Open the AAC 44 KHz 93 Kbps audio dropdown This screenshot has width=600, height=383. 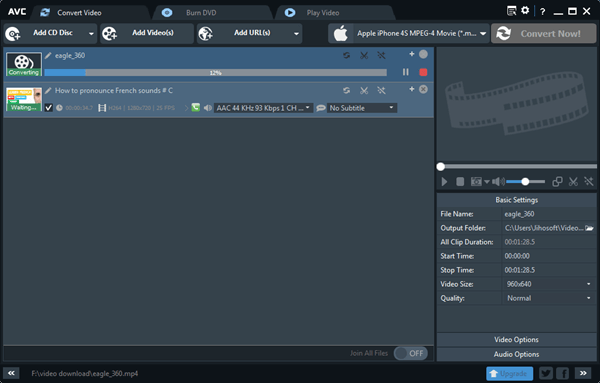coord(263,108)
